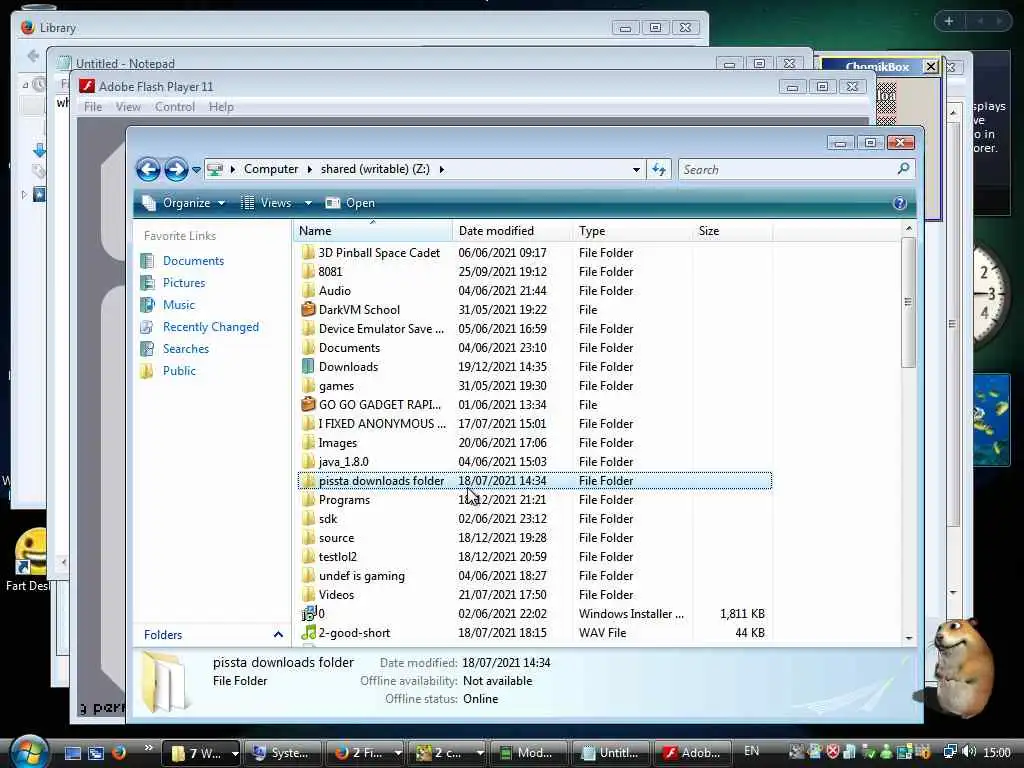Sort by the Type column header
The image size is (1024, 768).
(632, 231)
